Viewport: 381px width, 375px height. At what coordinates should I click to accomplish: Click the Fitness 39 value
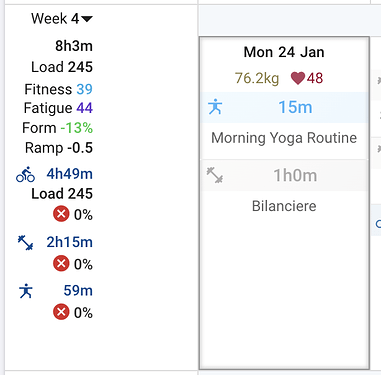point(84,89)
